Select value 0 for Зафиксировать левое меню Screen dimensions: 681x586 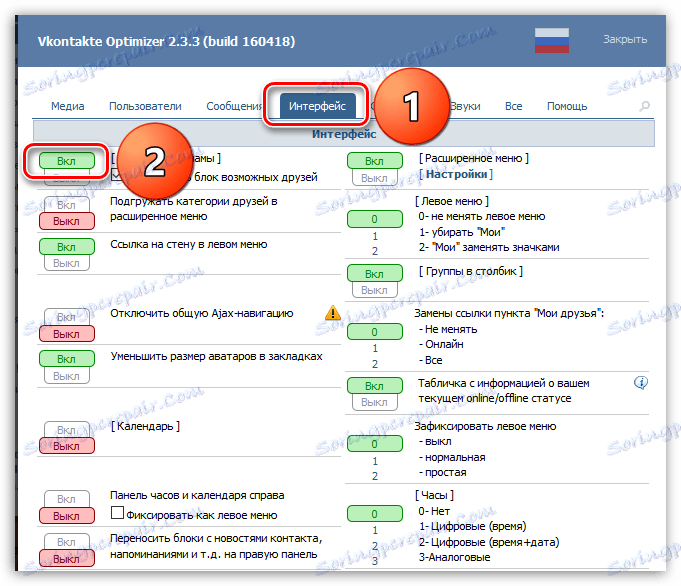[375, 444]
